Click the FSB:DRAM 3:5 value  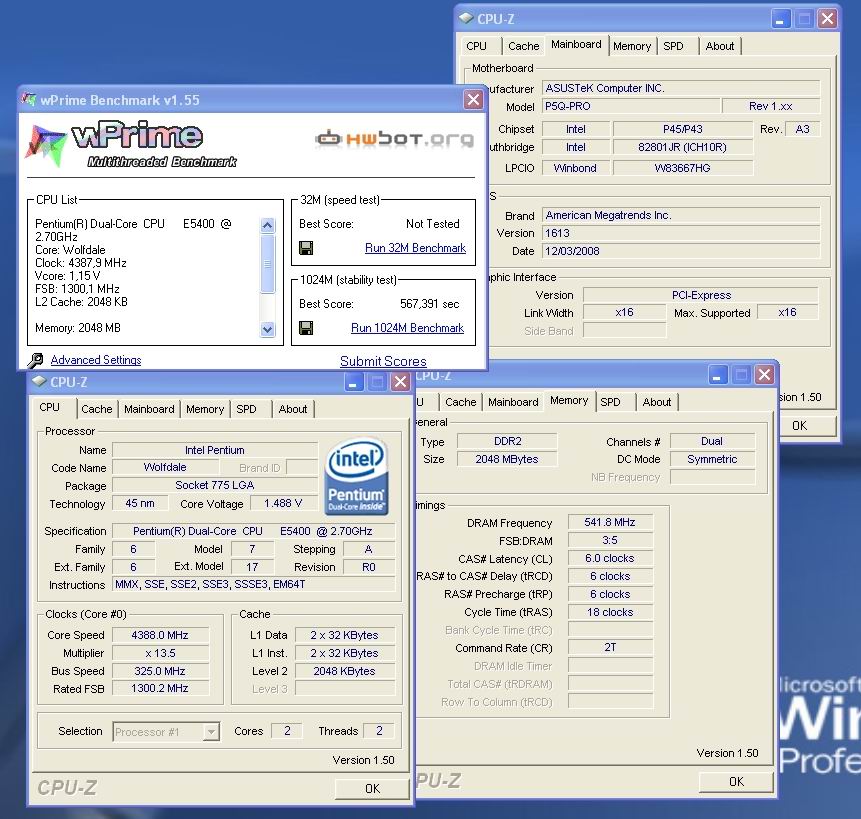[x=610, y=540]
